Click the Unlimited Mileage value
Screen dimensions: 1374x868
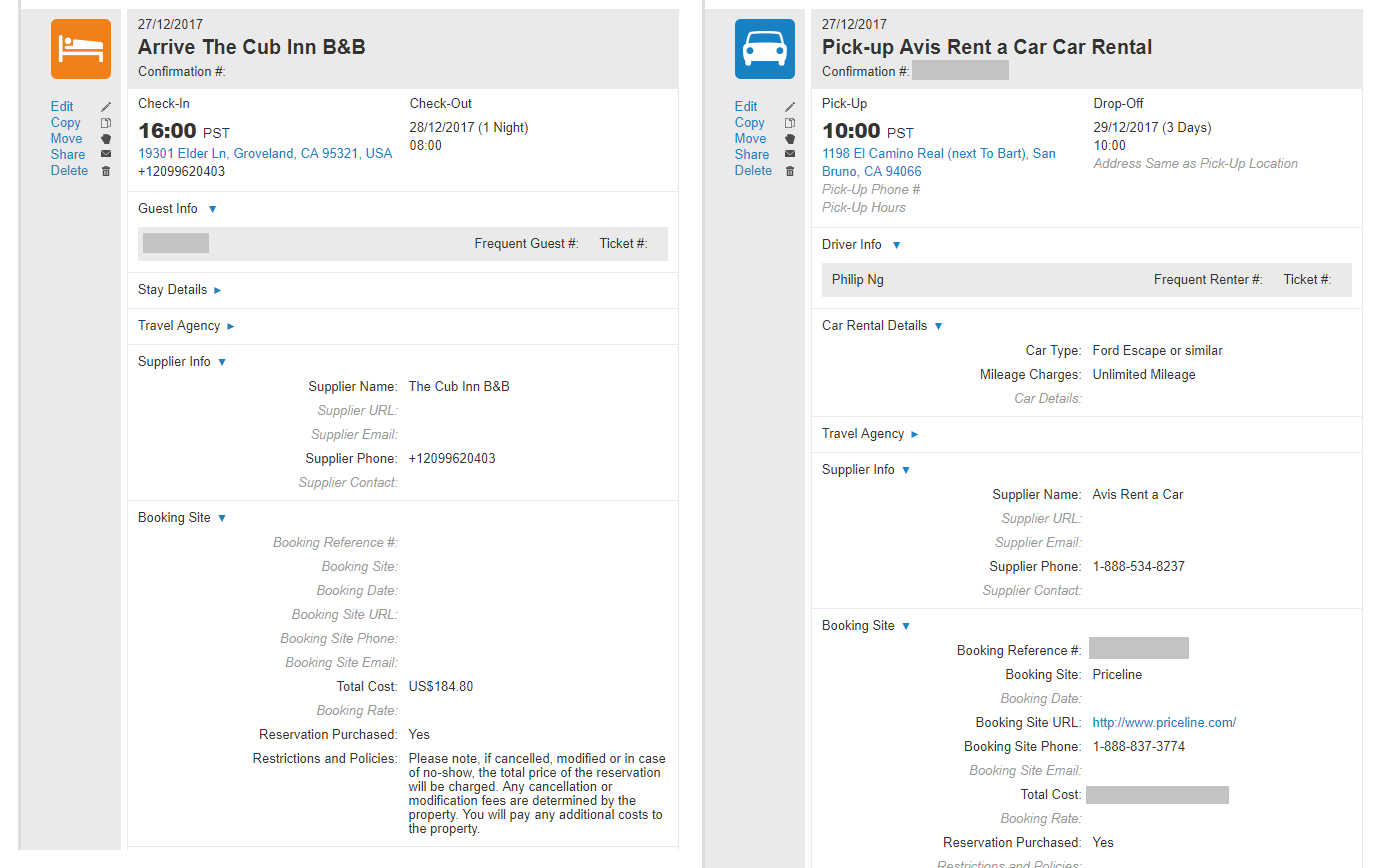1144,375
